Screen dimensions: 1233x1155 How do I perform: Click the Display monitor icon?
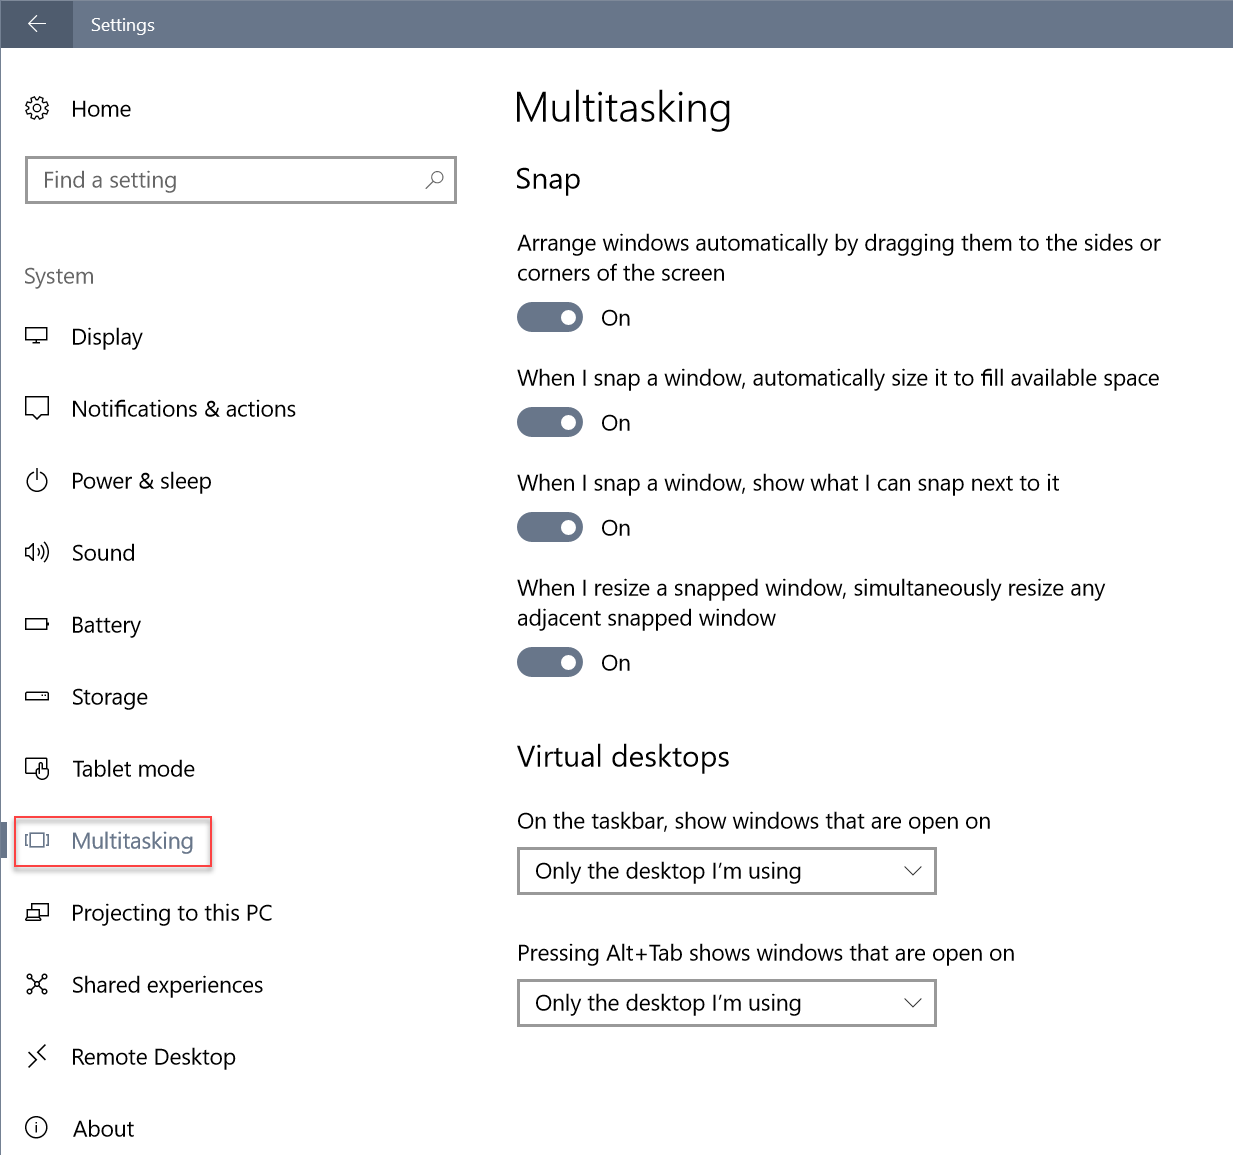(x=37, y=336)
